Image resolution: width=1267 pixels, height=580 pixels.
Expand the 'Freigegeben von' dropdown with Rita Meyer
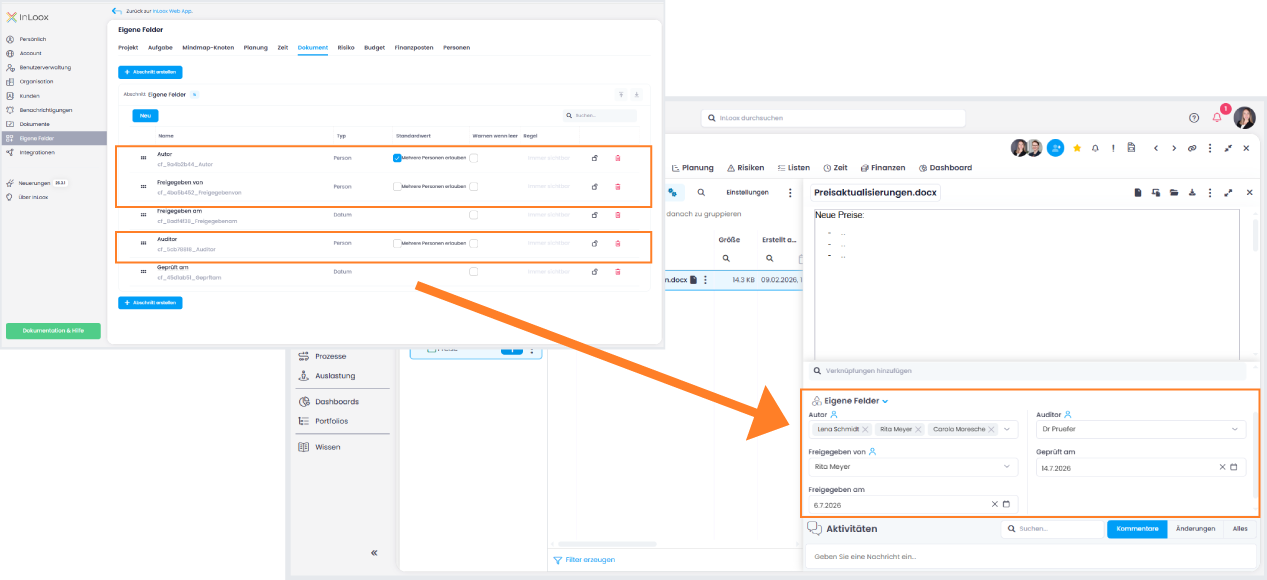point(913,466)
